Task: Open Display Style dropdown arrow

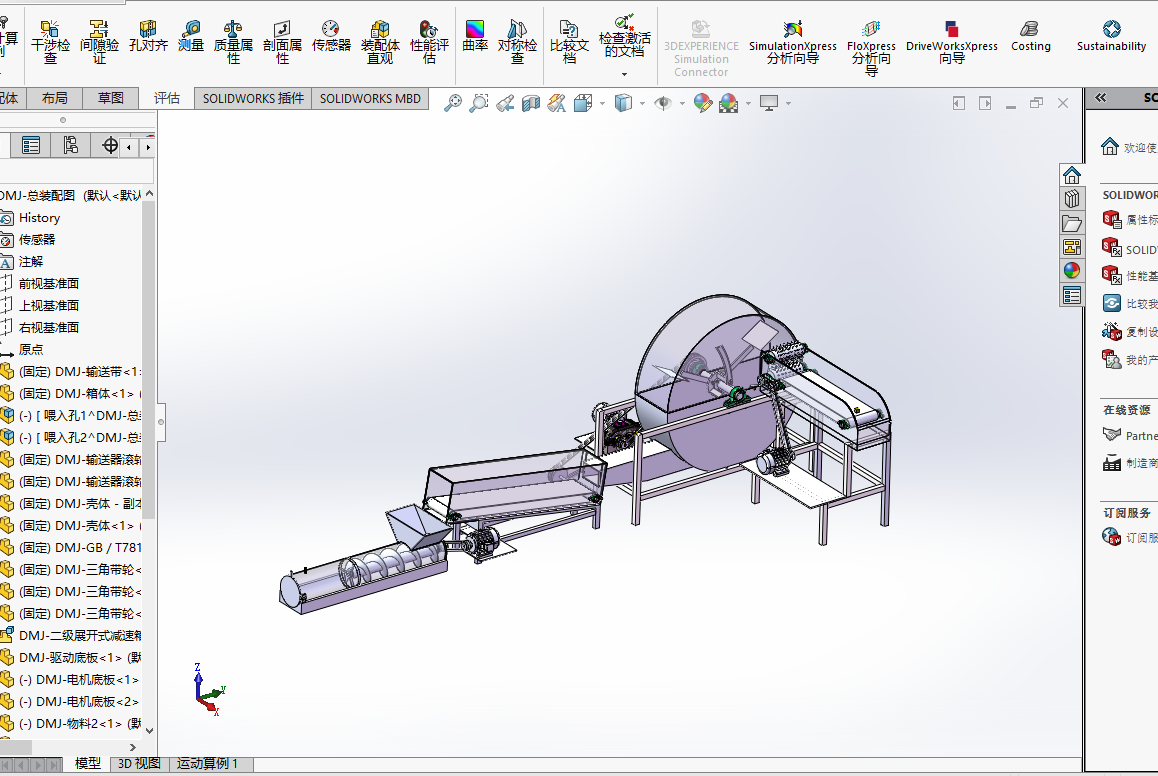Action: pyautogui.click(x=642, y=103)
